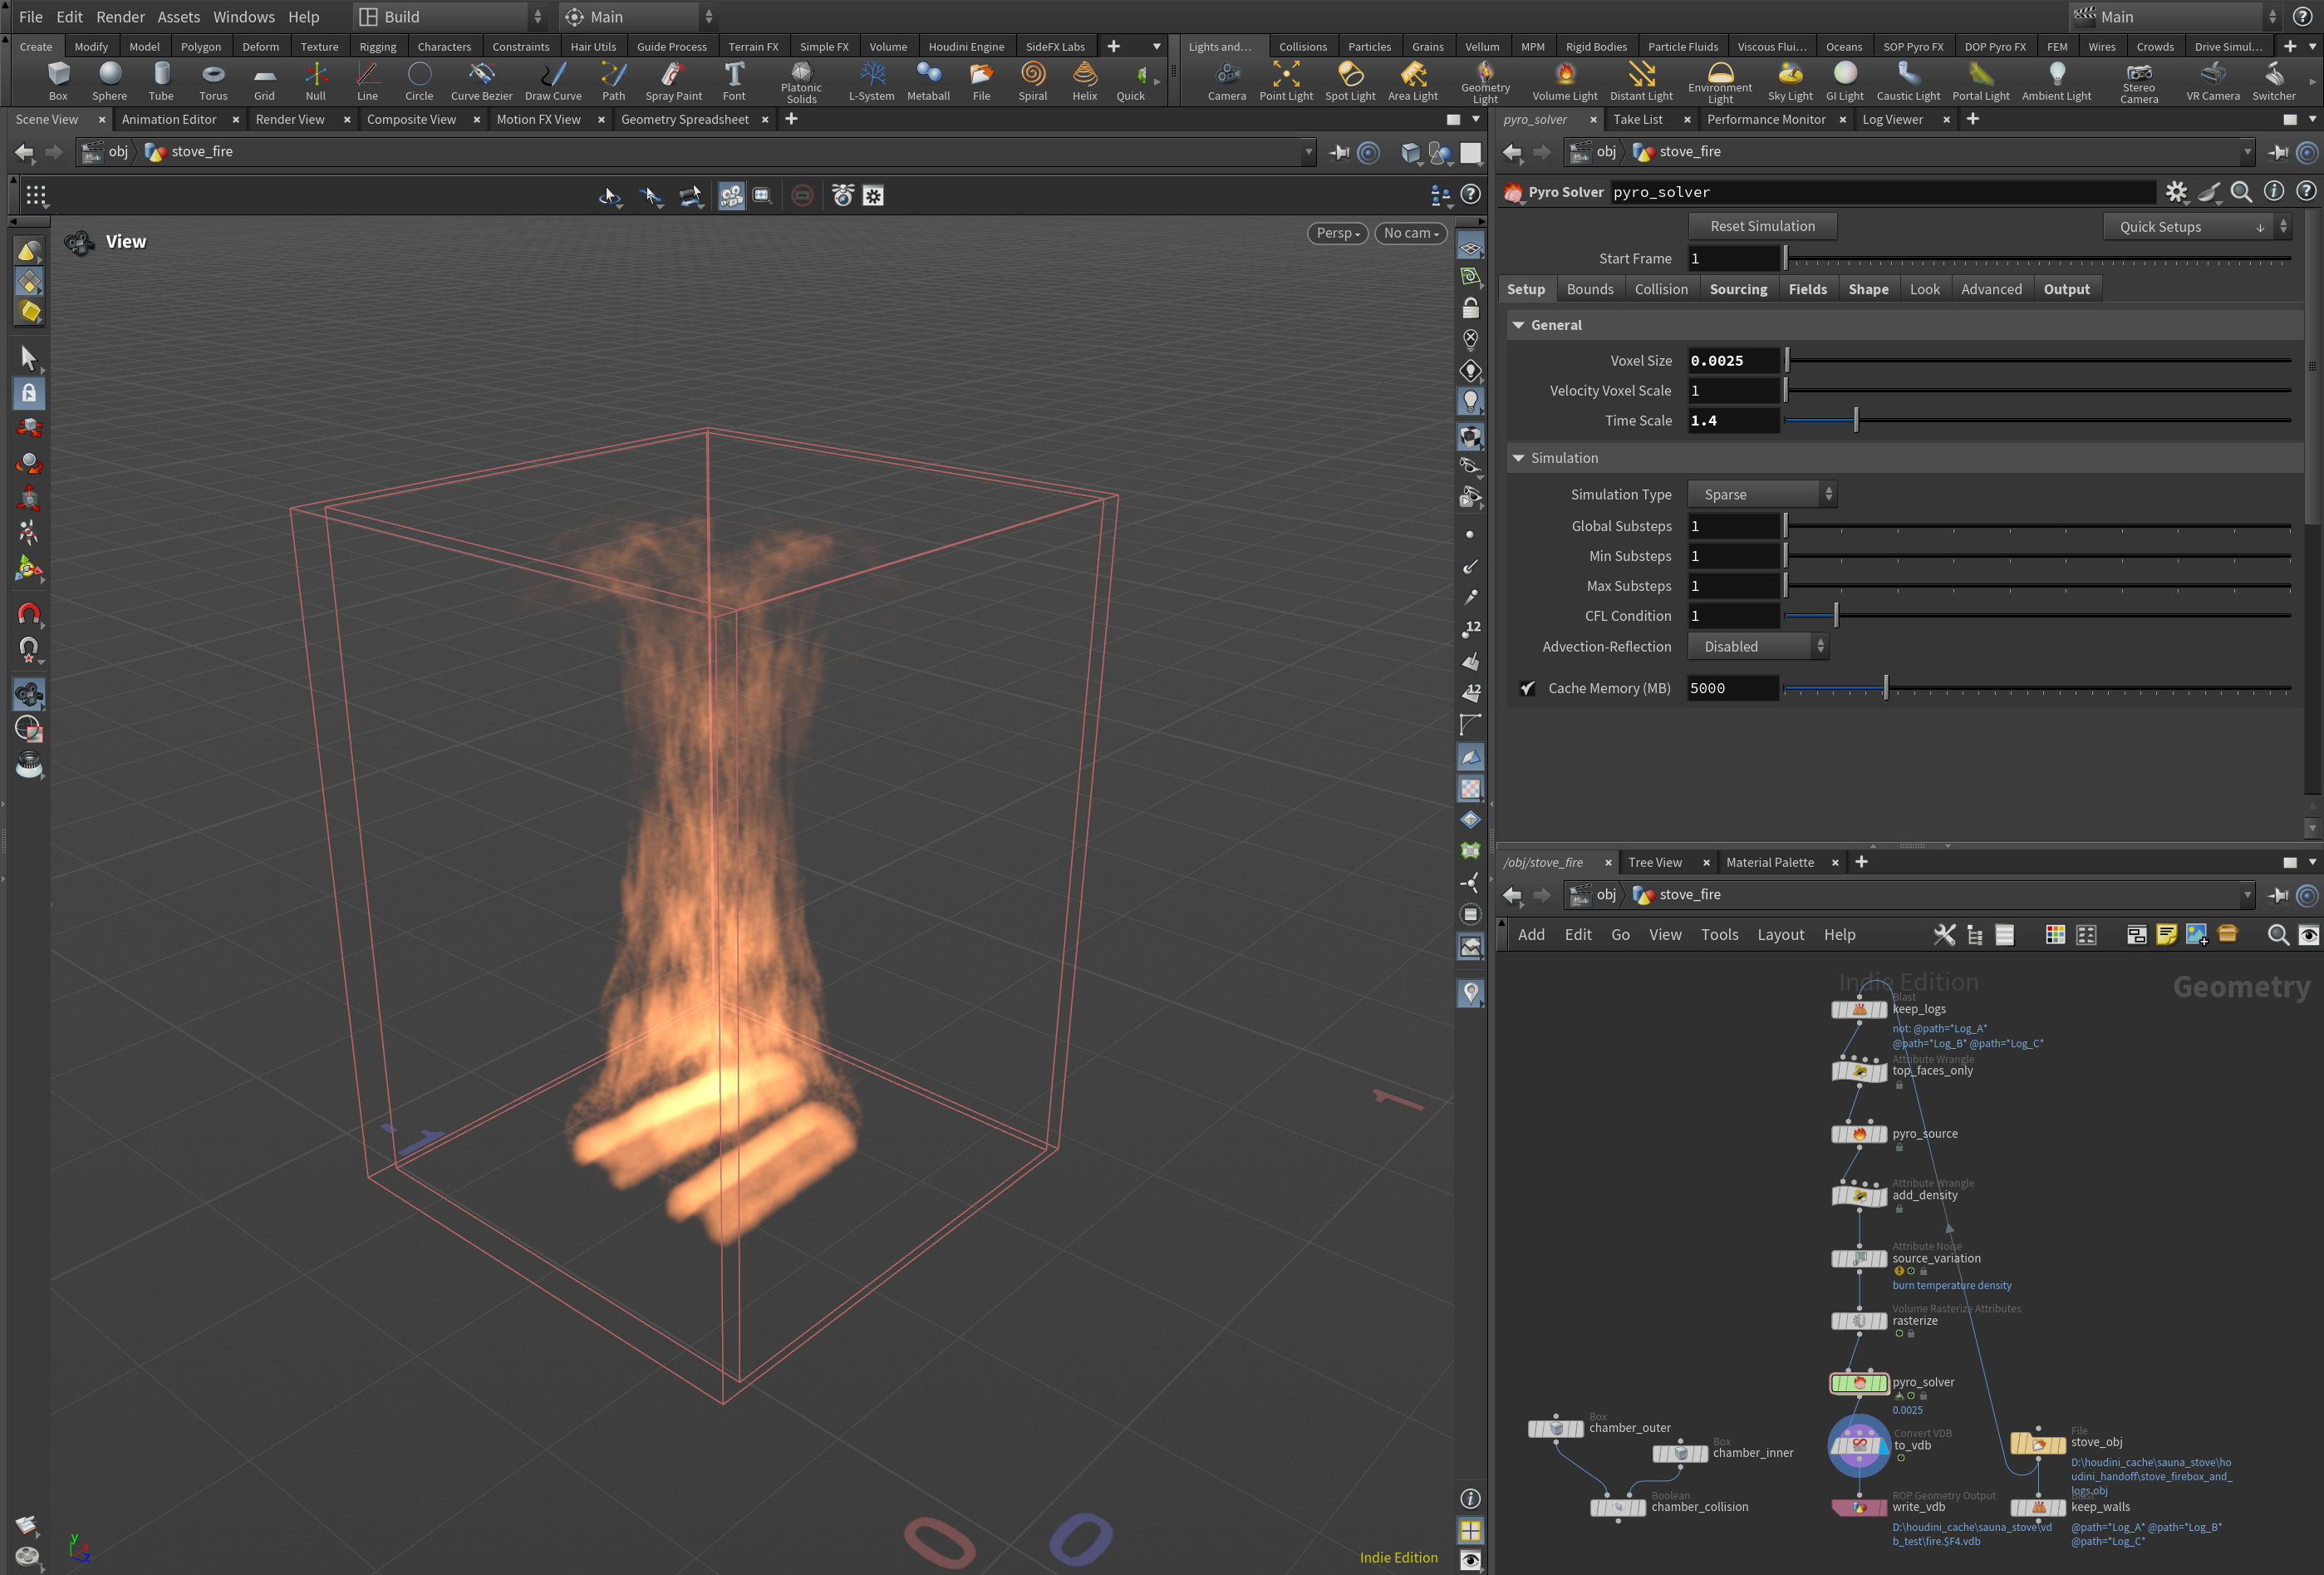This screenshot has width=2324, height=1575.
Task: Adjust the Cache Memory slider
Action: tap(2037, 688)
